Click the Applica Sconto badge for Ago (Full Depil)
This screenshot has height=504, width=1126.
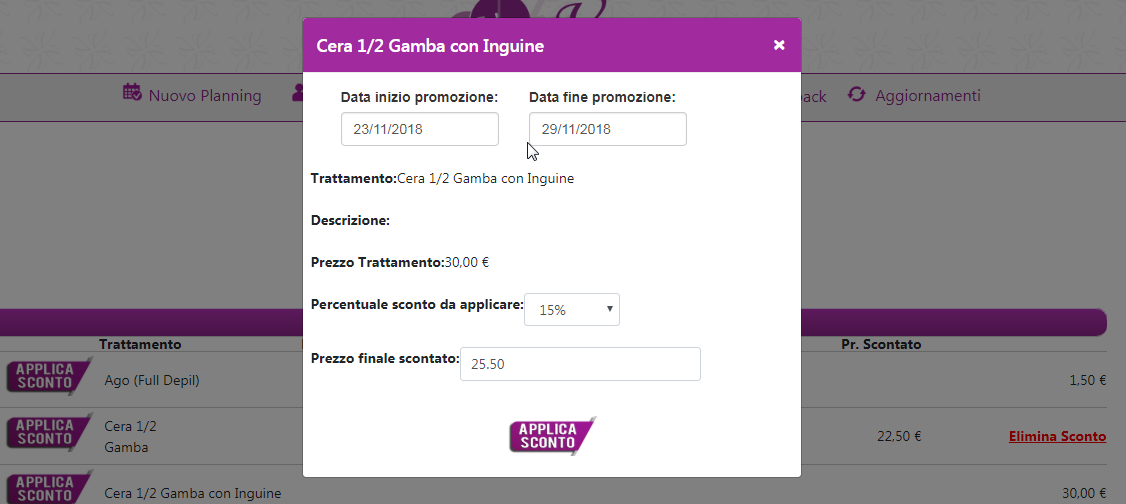(49, 376)
